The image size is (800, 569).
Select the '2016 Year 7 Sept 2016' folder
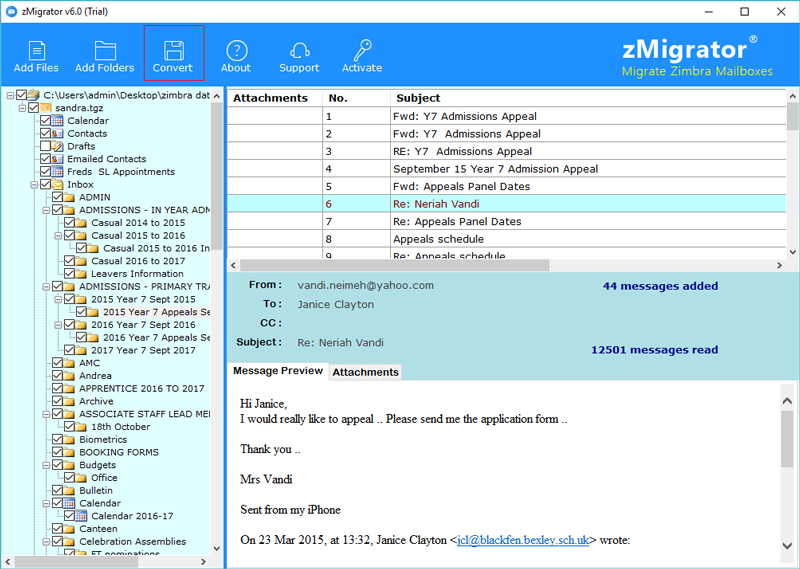click(143, 325)
